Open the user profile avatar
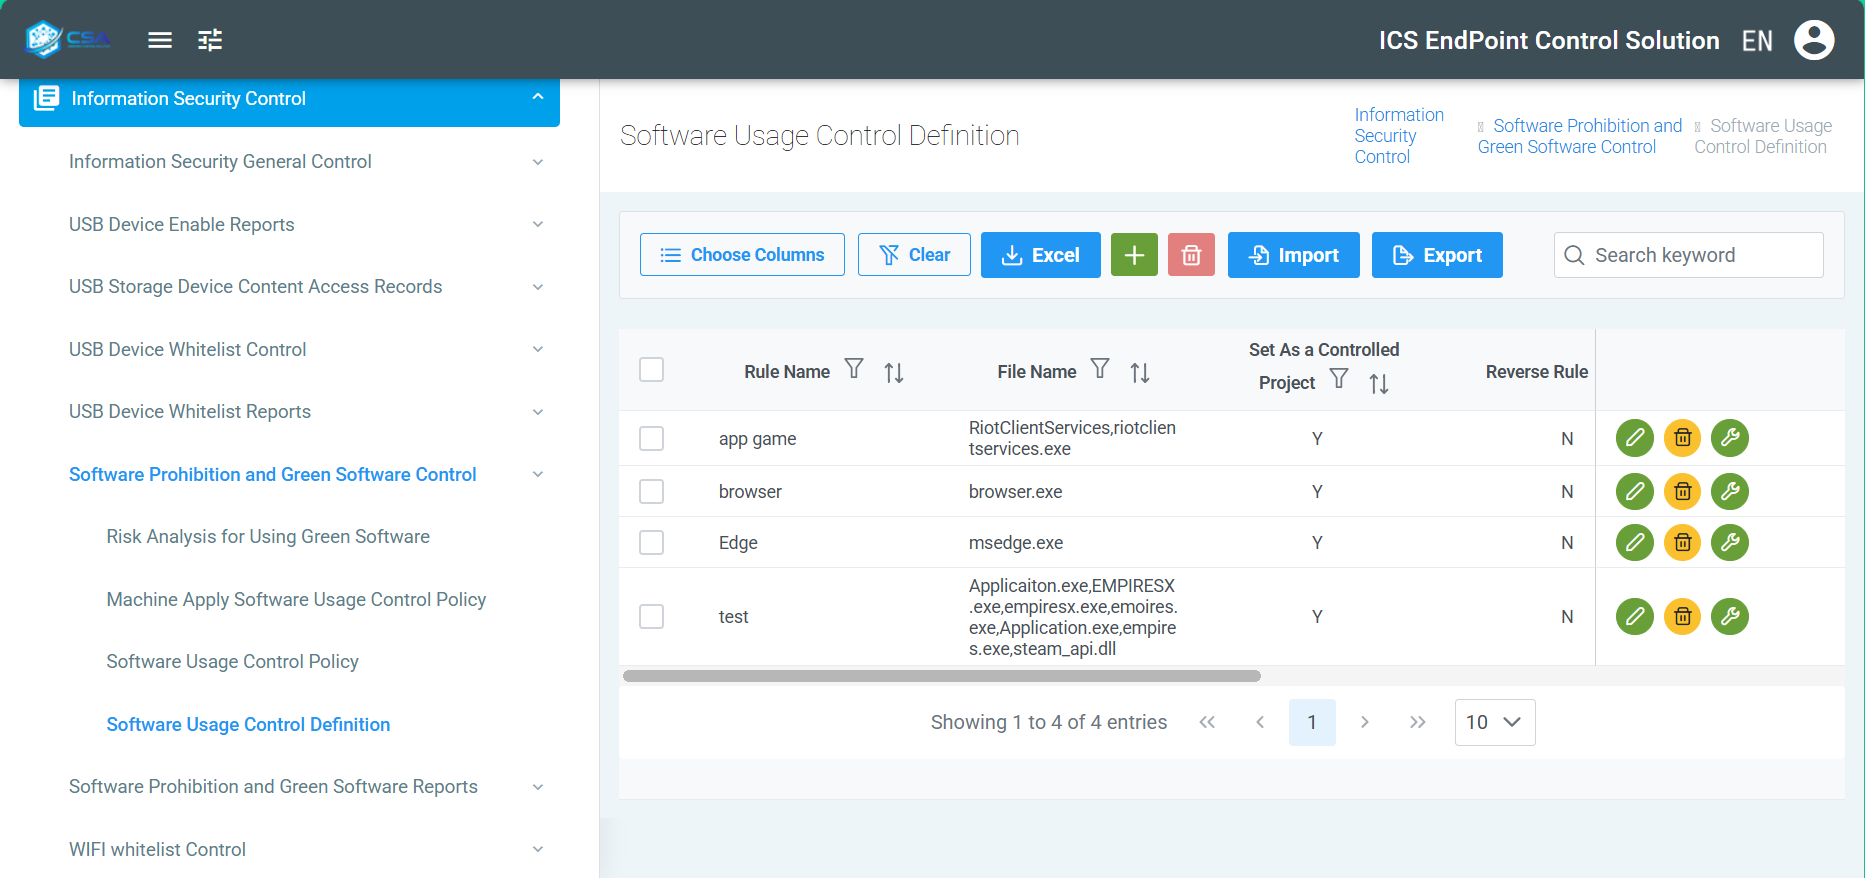 [x=1813, y=40]
